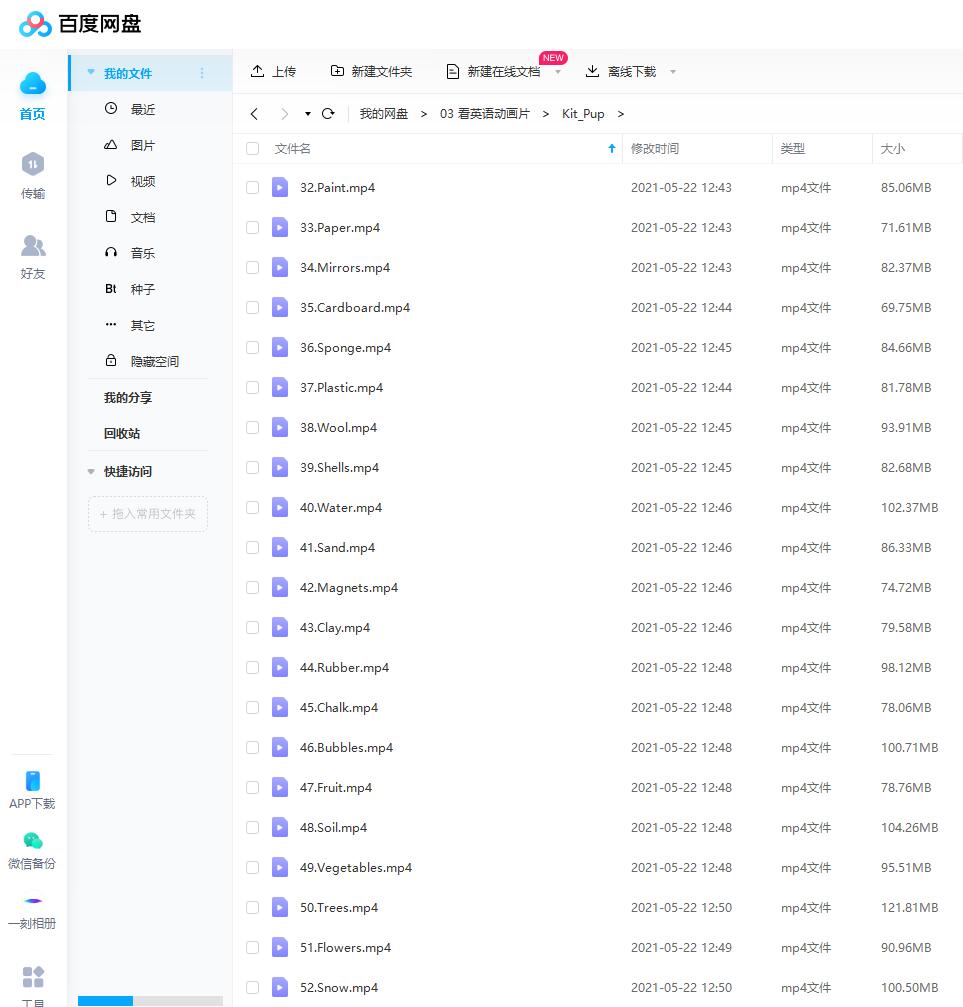Expand the 离线下载 dropdown arrow
Viewport: 963px width, 1007px height.
click(673, 72)
